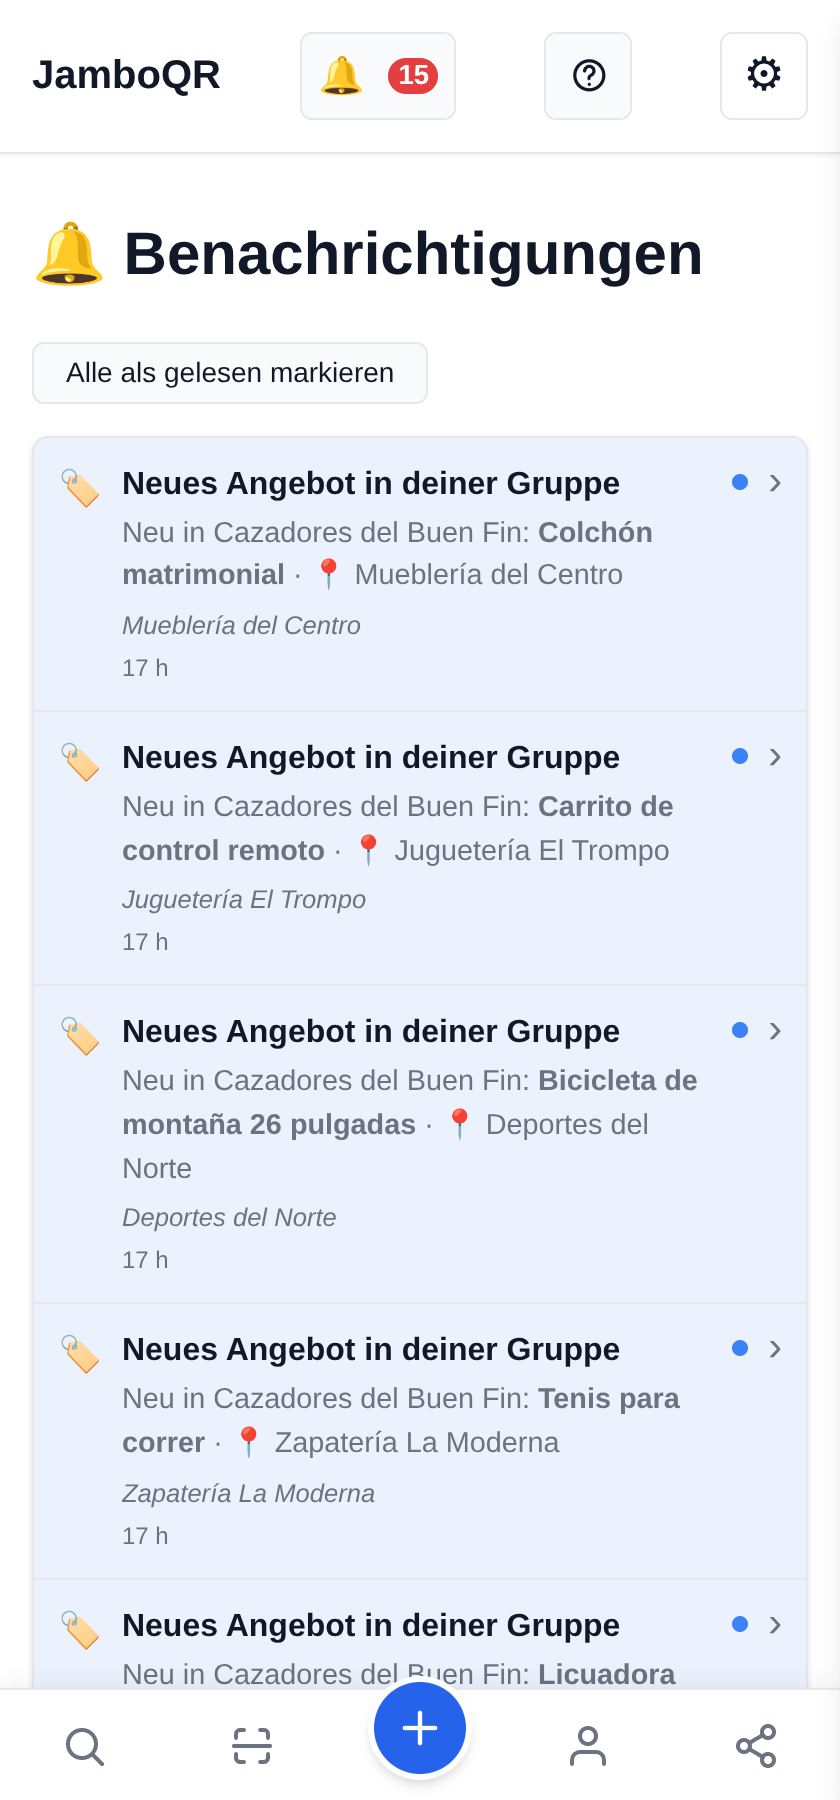Image resolution: width=840 pixels, height=1800 pixels.
Task: Tap the search icon in bottom bar
Action: pos(84,1746)
